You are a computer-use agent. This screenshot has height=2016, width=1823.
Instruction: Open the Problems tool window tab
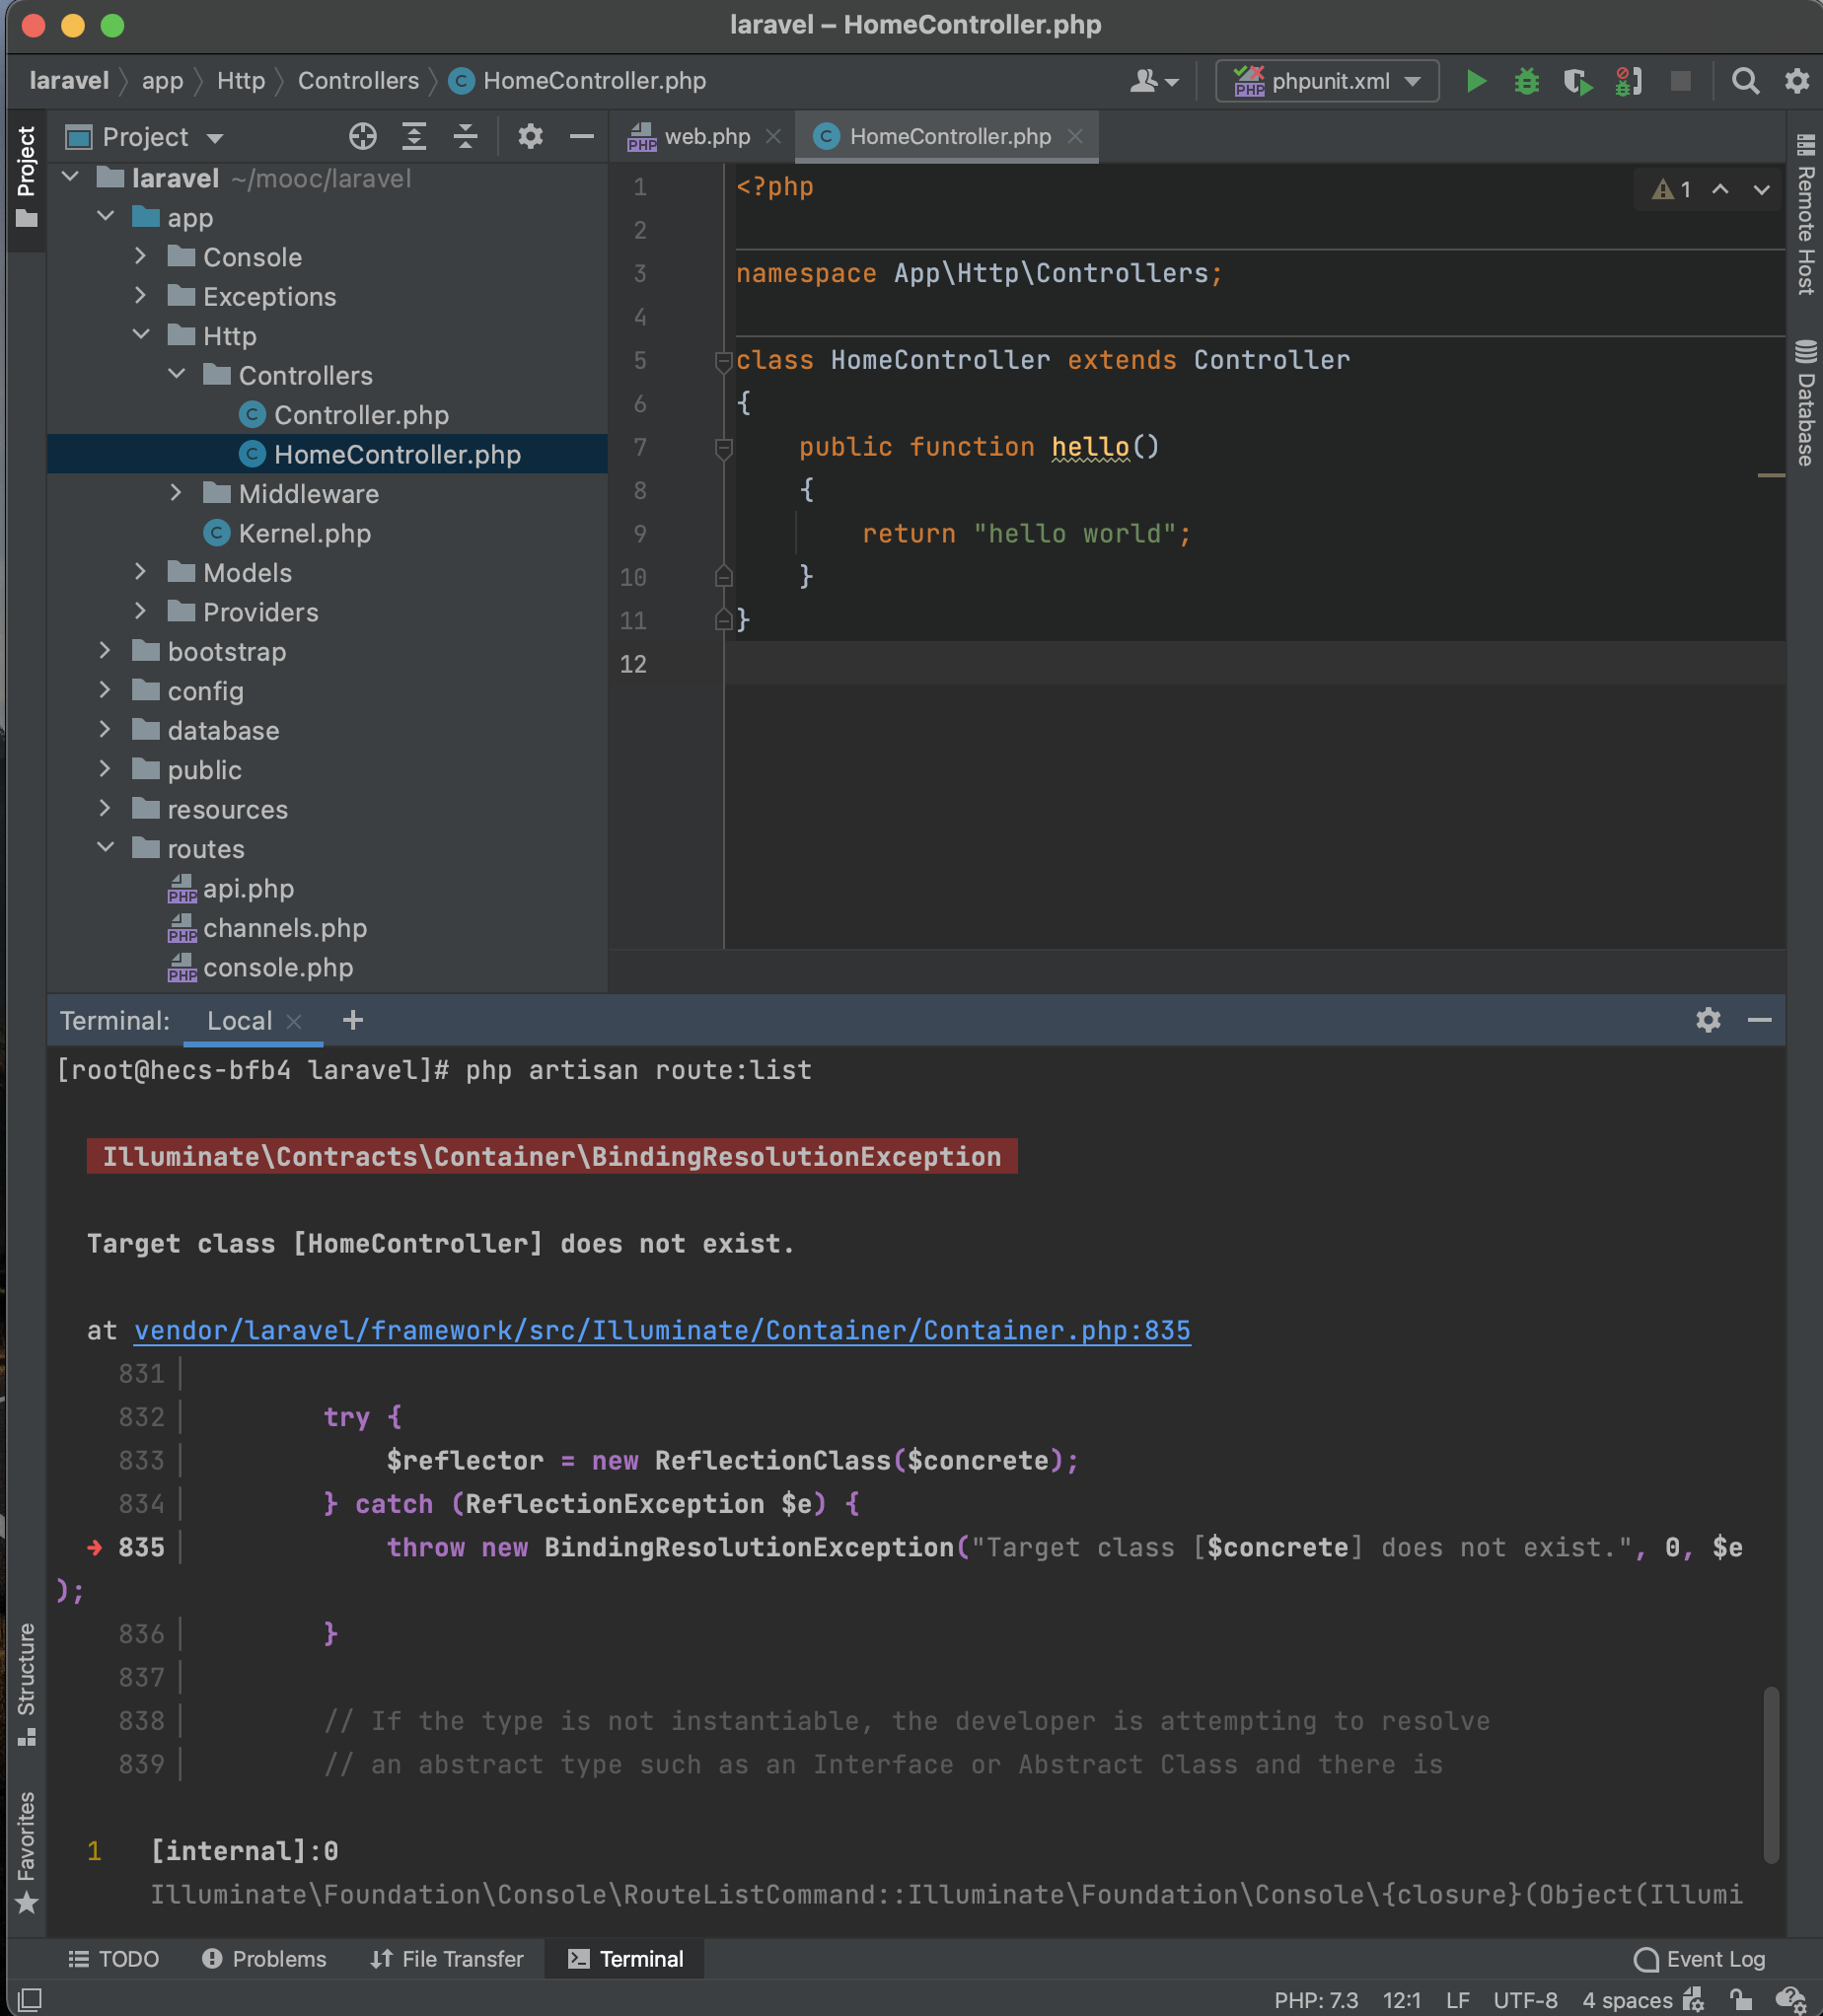tap(265, 1959)
